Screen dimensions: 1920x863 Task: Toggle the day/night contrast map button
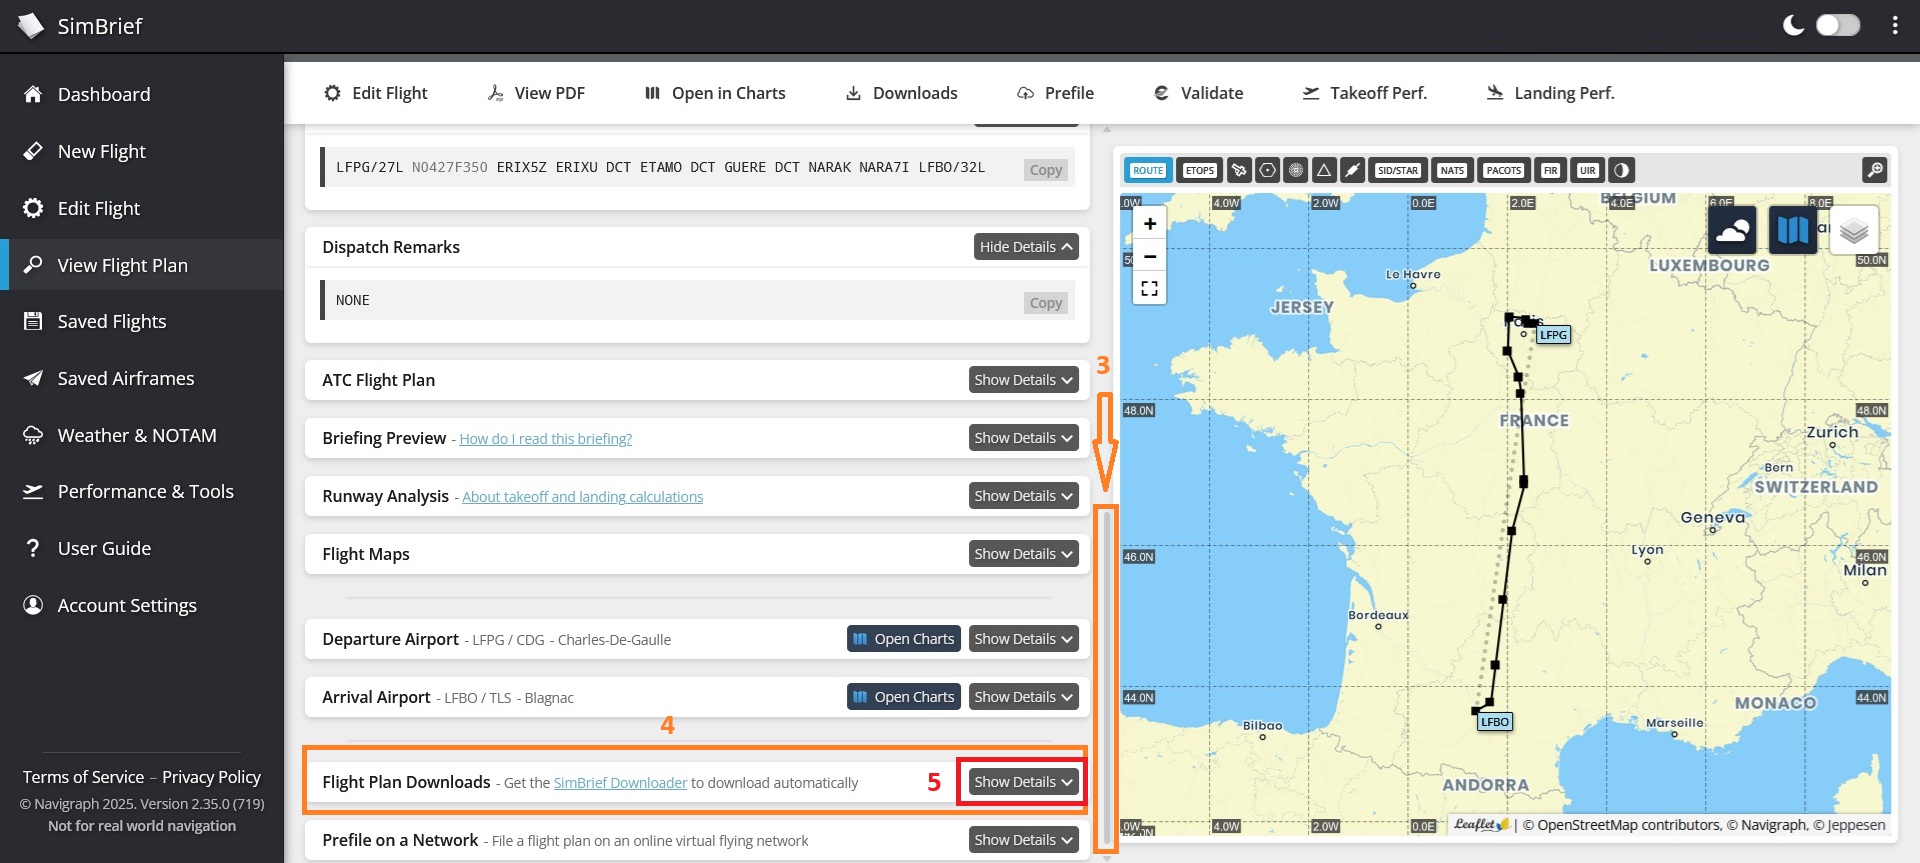click(x=1622, y=170)
